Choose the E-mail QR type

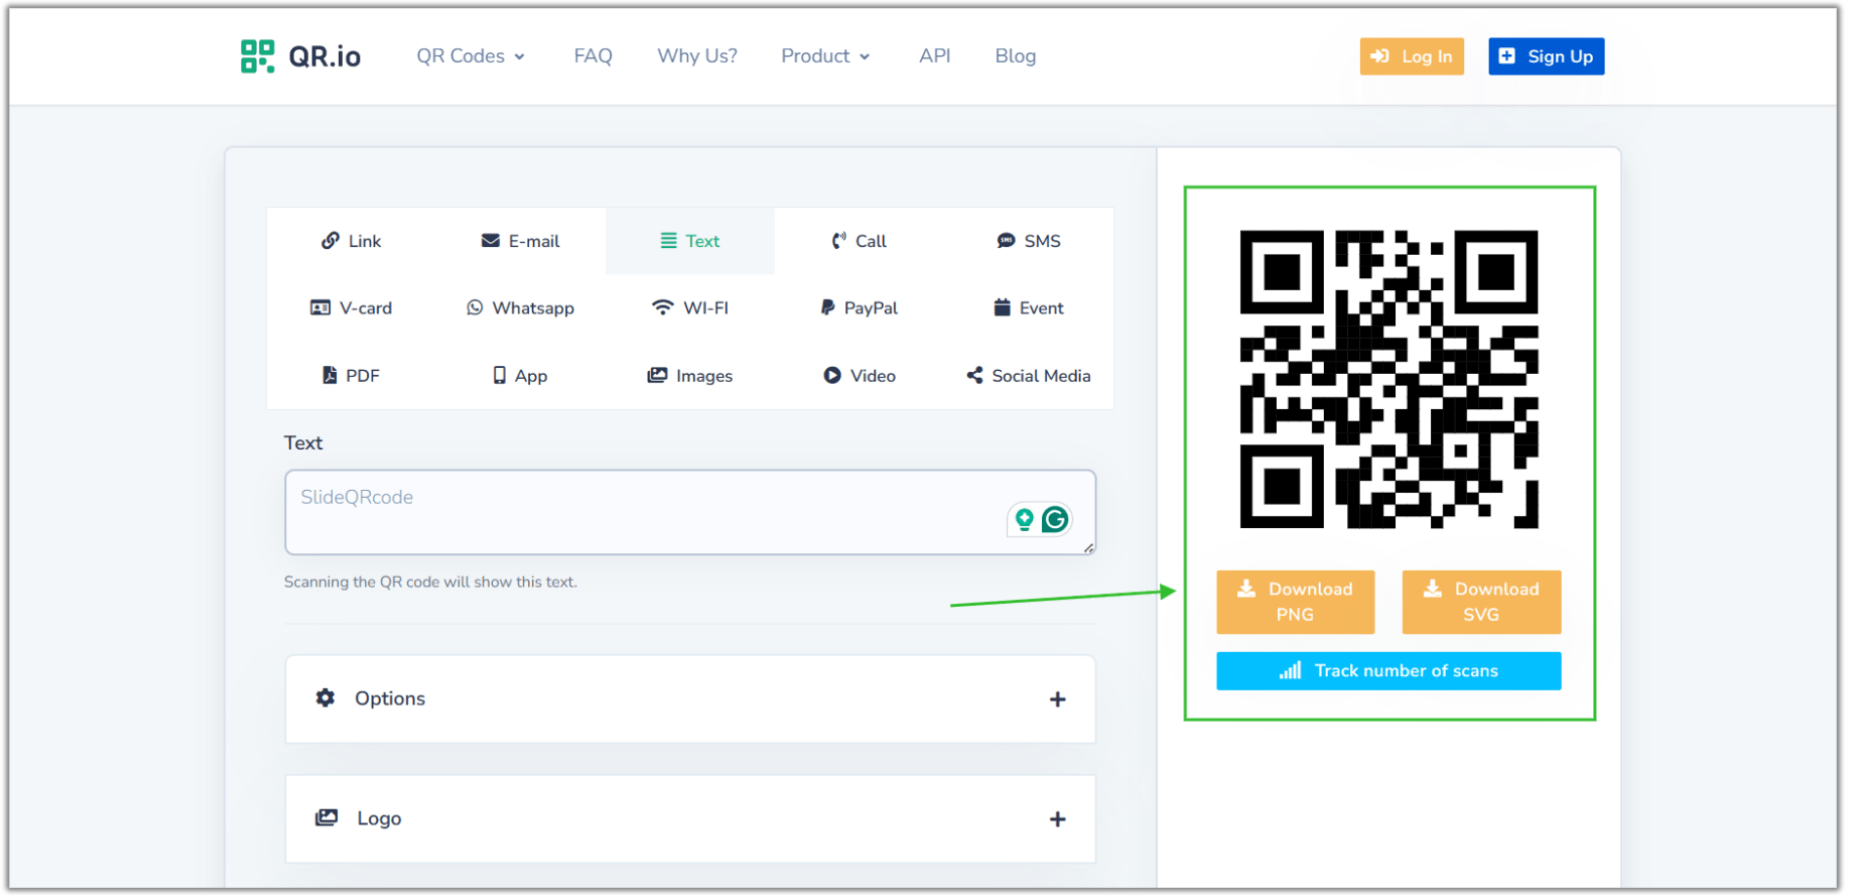(x=520, y=241)
